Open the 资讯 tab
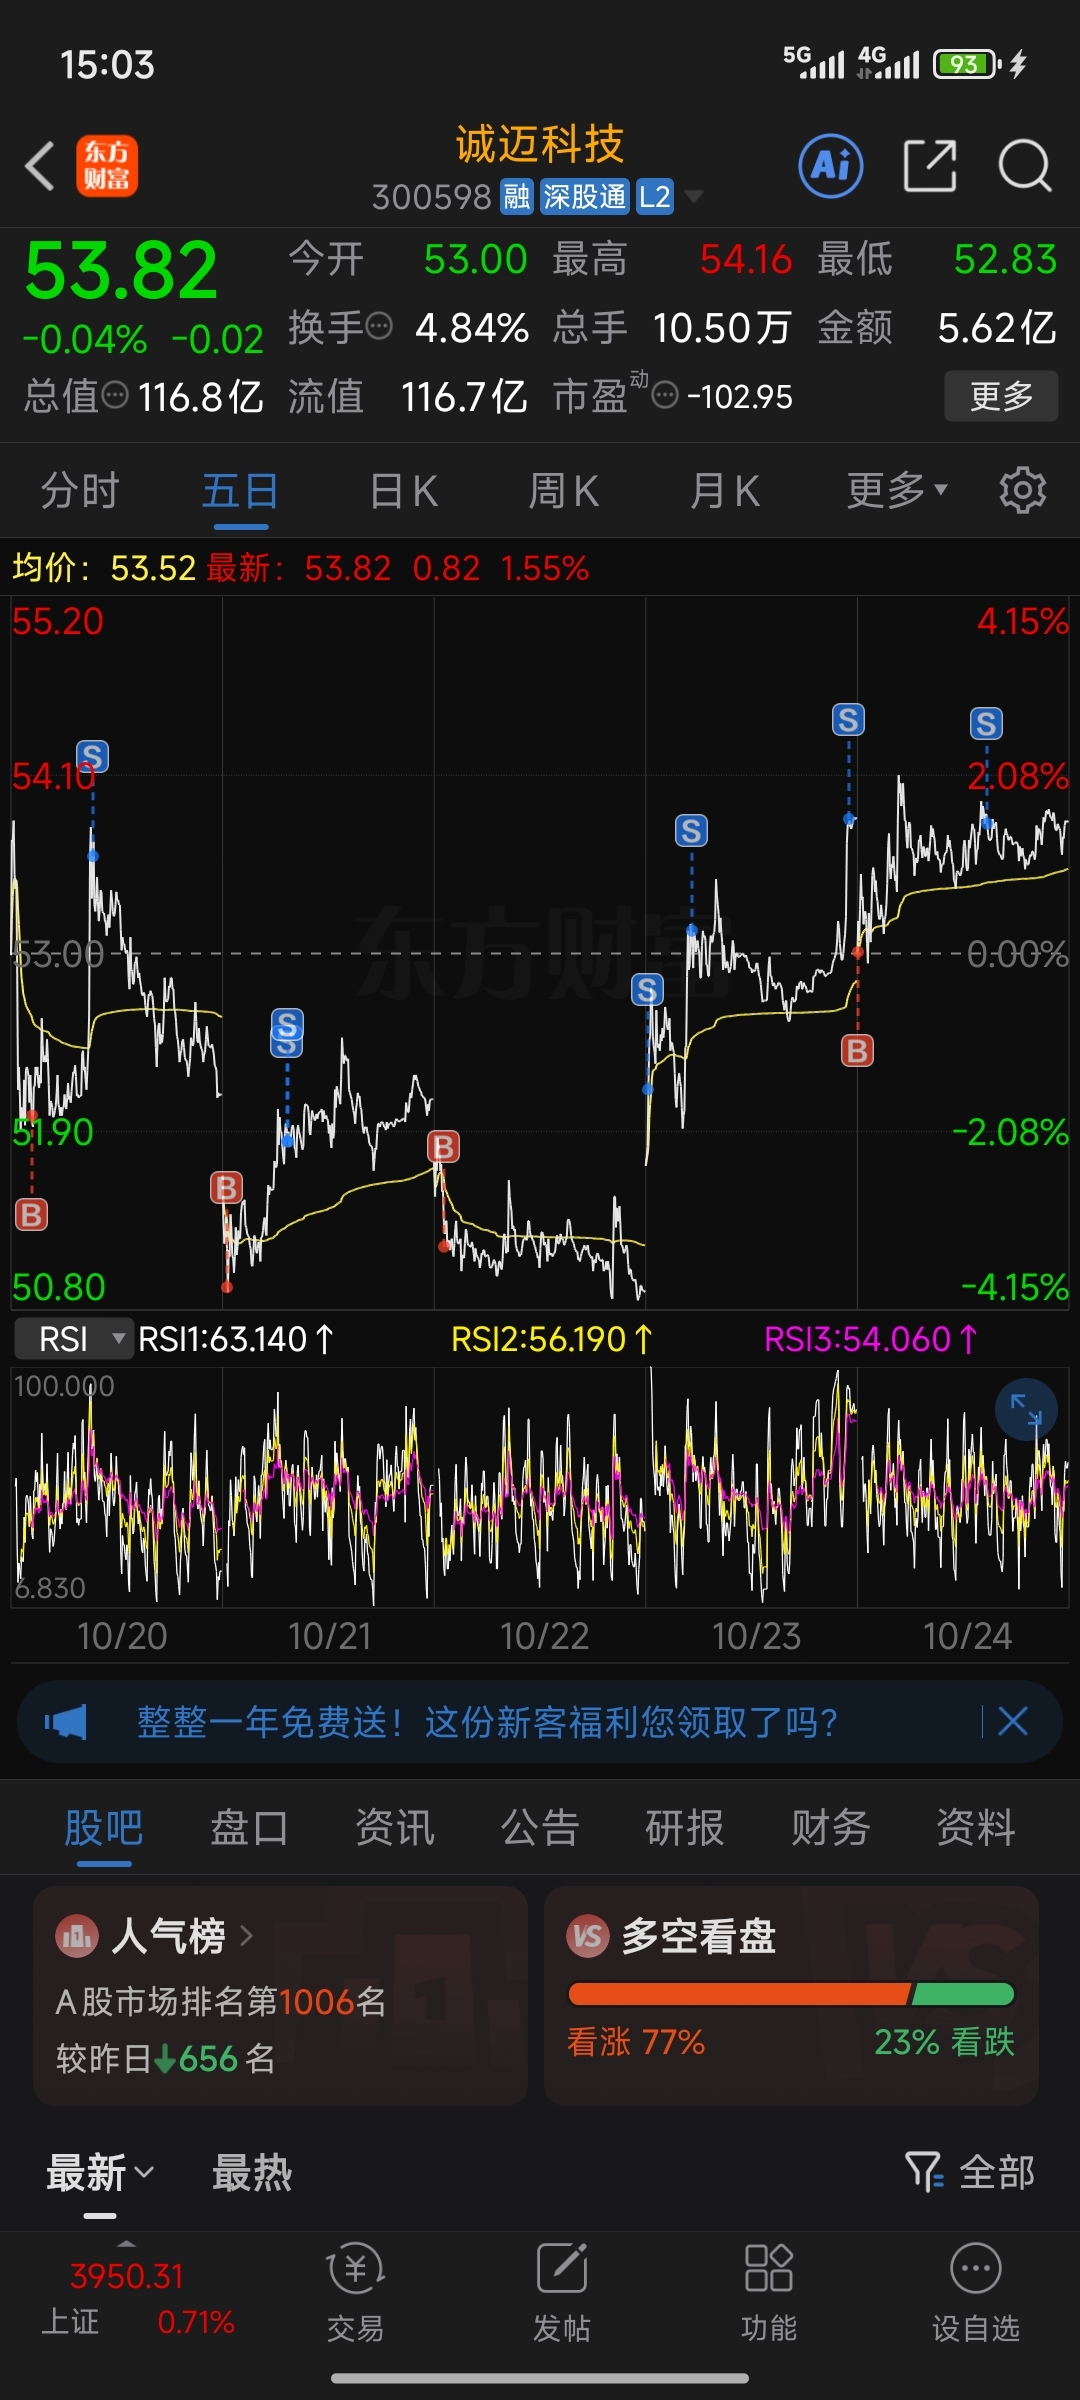Screen dimensions: 1080x2400 (395, 1827)
